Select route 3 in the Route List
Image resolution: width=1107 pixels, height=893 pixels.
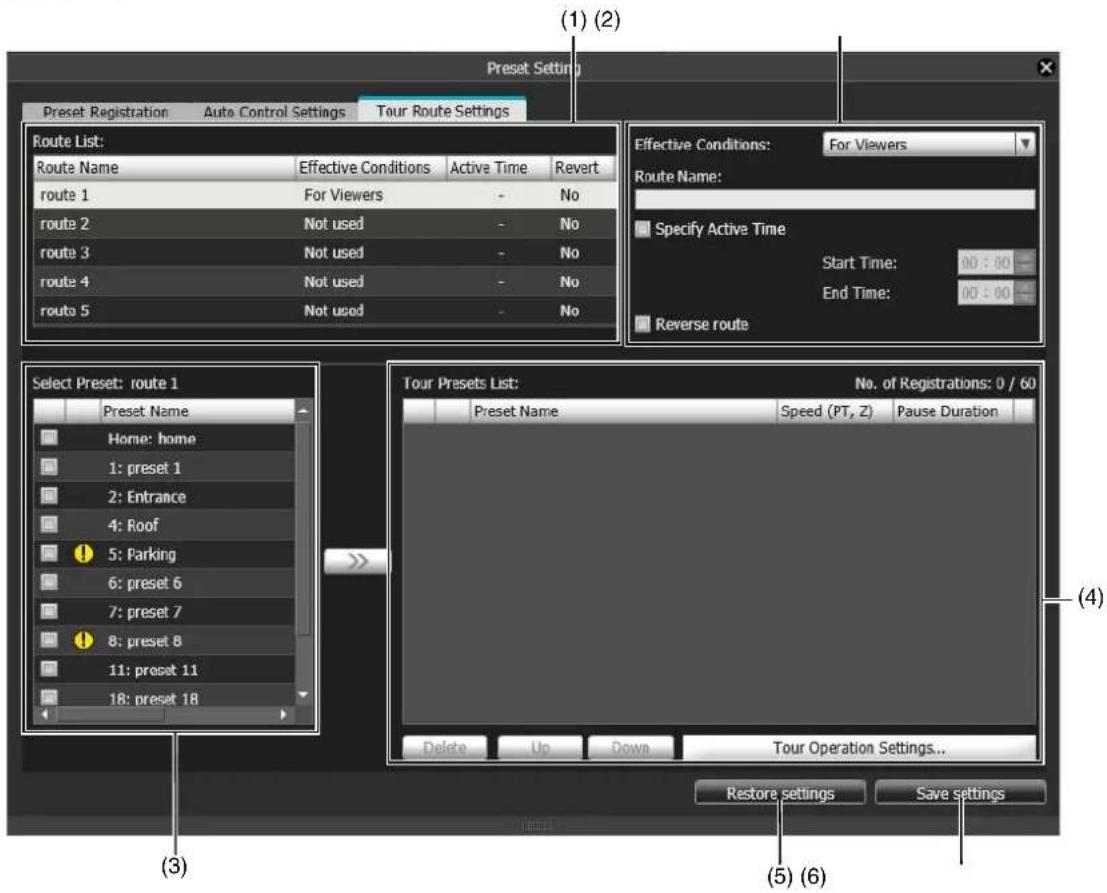pos(325,253)
